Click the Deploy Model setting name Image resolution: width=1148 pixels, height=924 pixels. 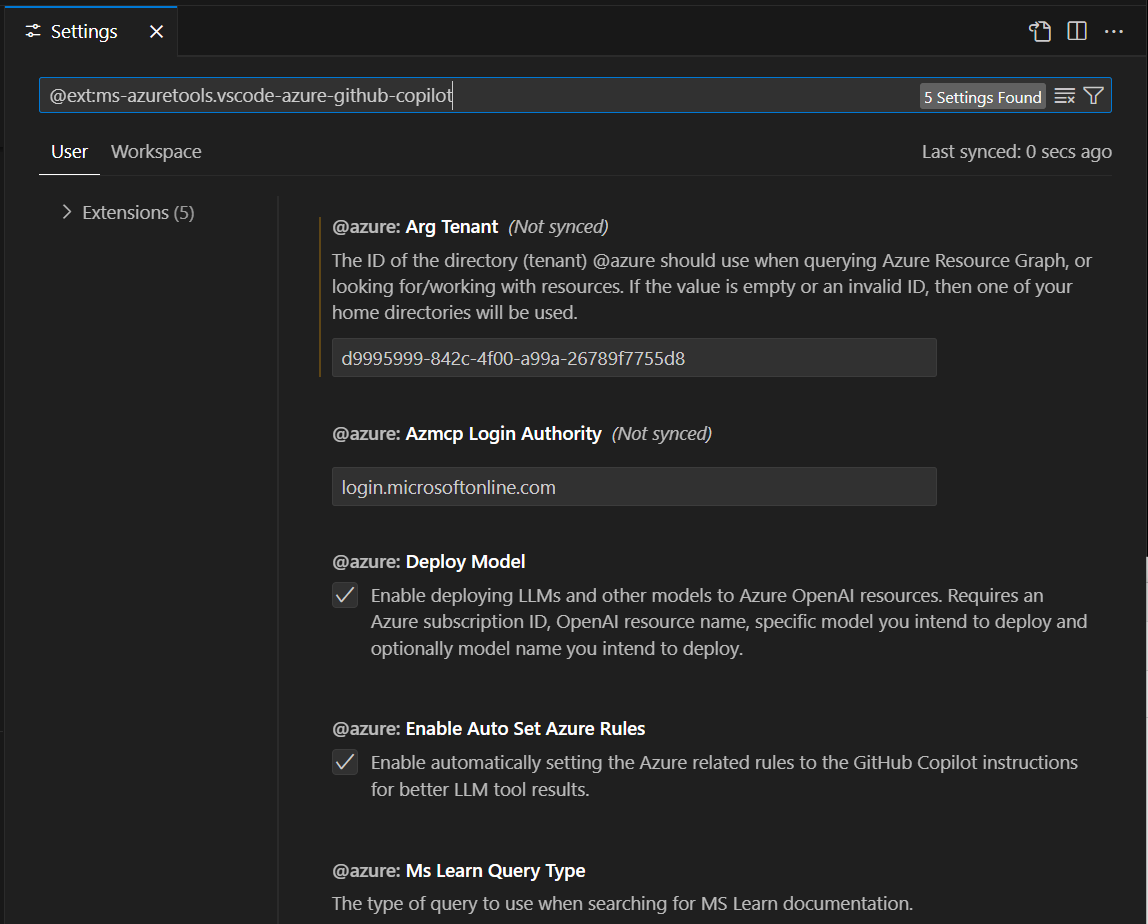pyautogui.click(x=465, y=561)
